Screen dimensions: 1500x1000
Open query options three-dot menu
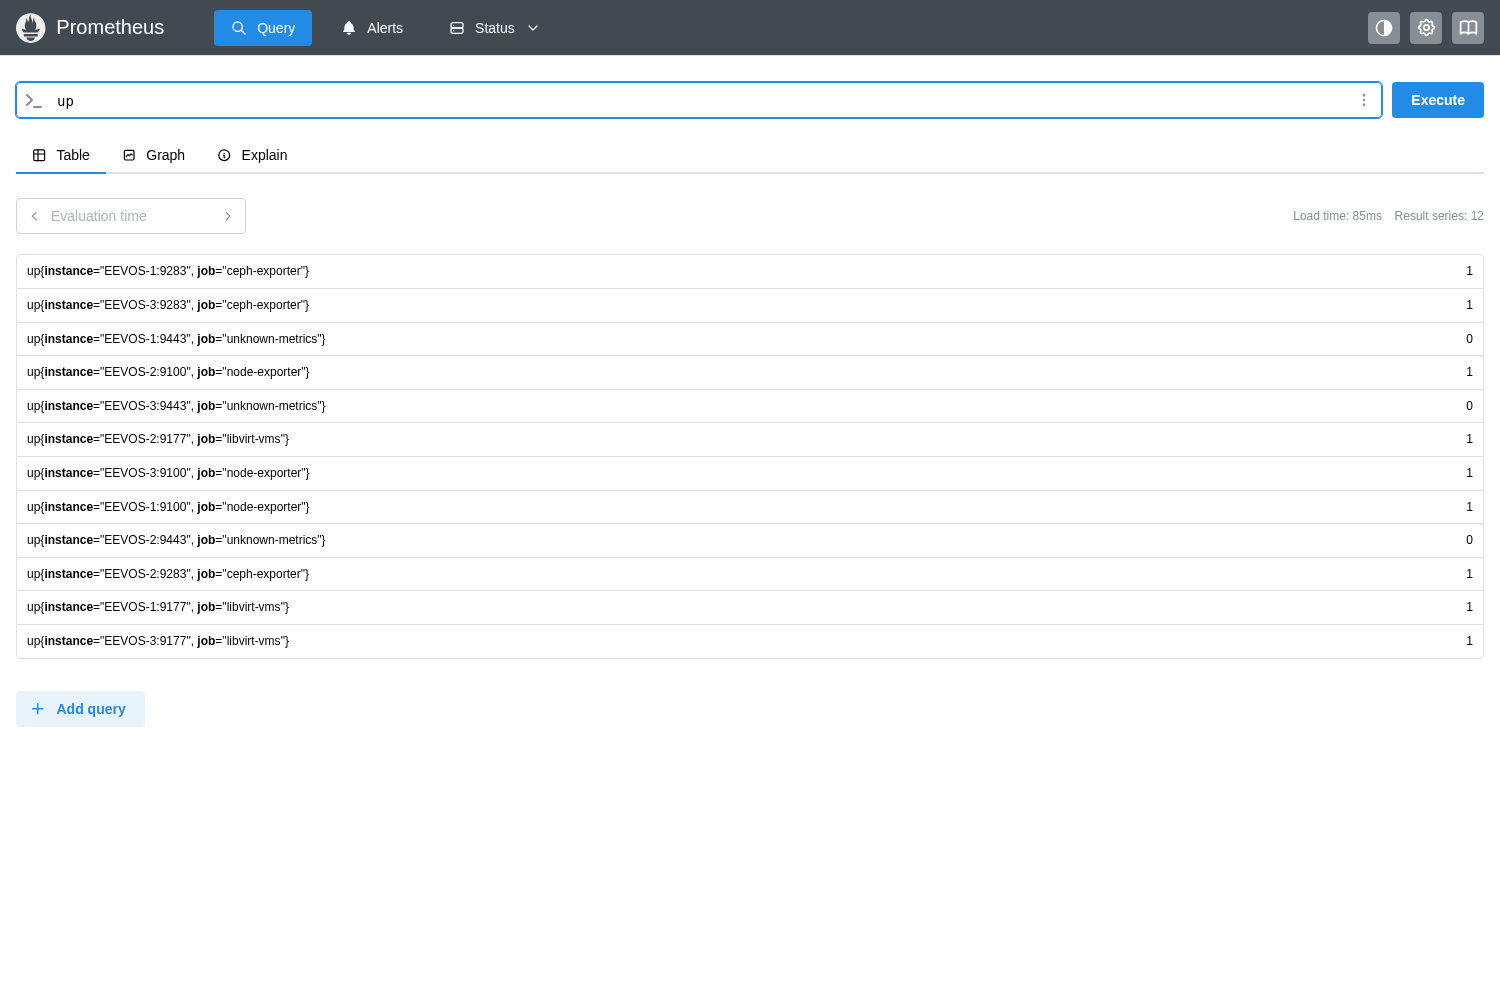(x=1364, y=100)
